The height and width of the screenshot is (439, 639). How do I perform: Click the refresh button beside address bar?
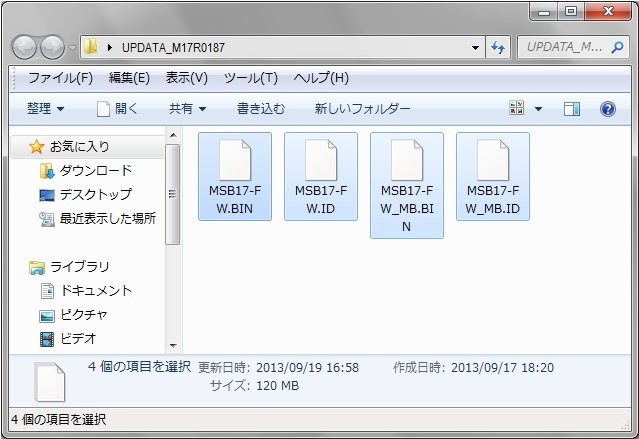[x=499, y=47]
